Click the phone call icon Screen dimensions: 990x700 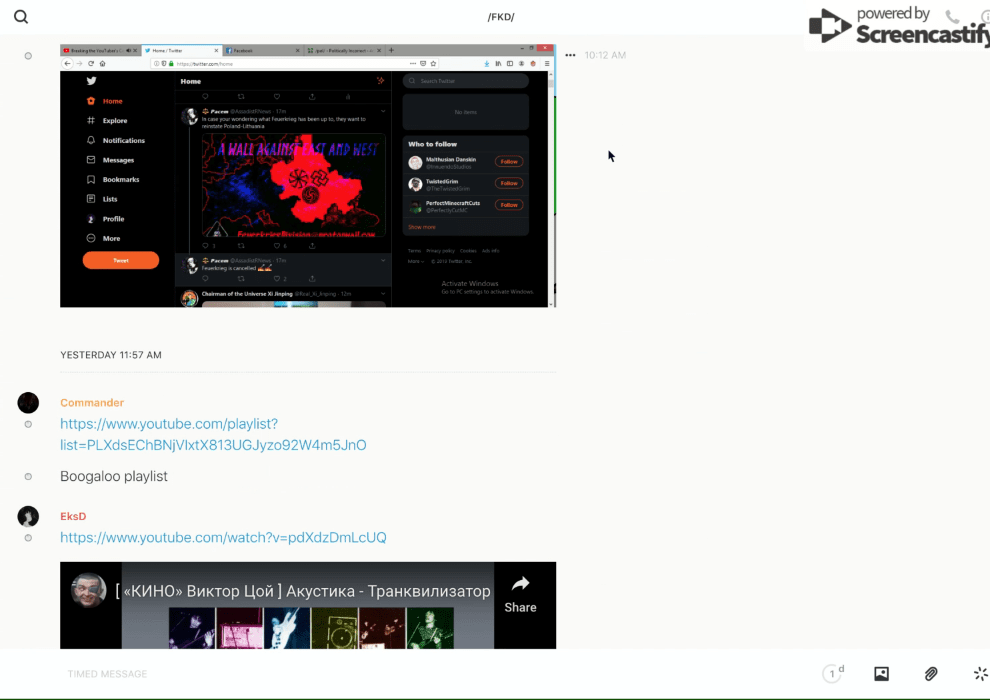[952, 17]
